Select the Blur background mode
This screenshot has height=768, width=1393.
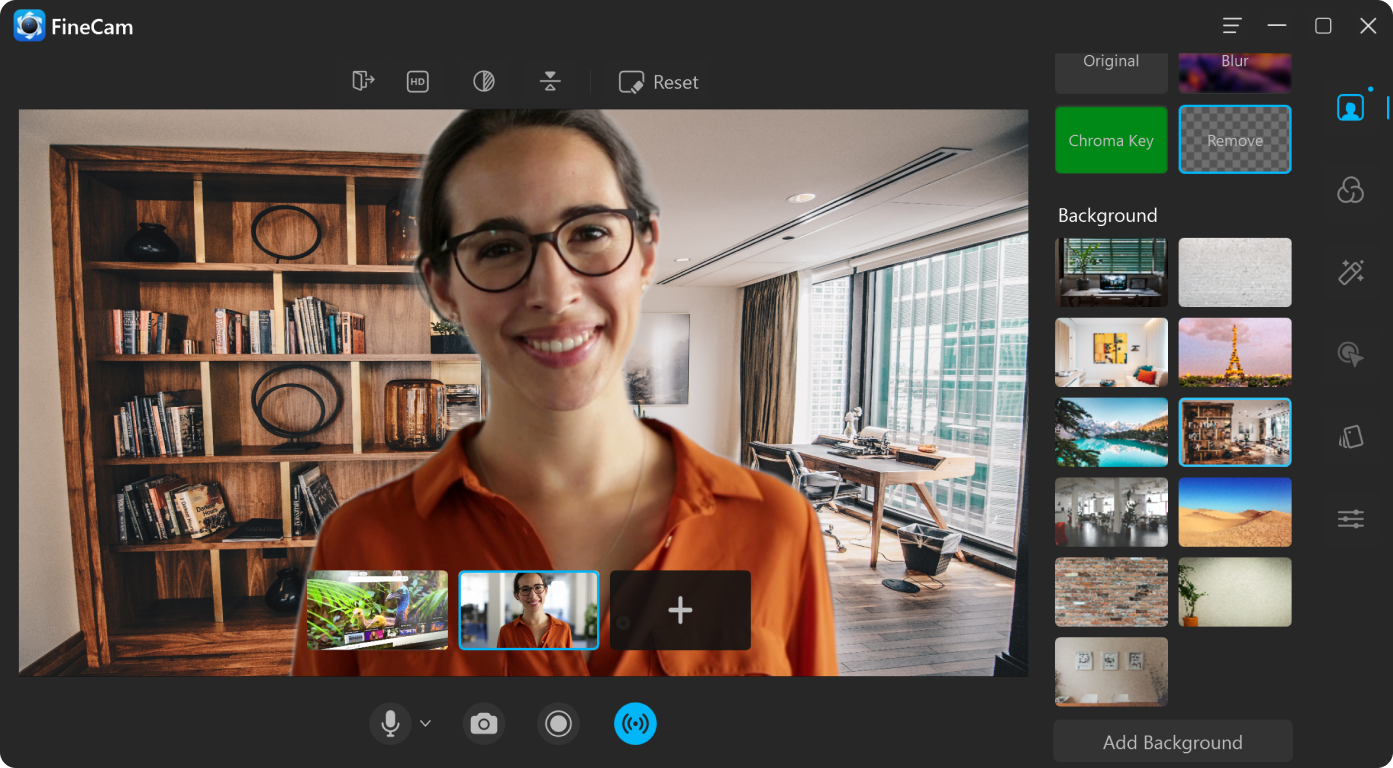click(1235, 72)
